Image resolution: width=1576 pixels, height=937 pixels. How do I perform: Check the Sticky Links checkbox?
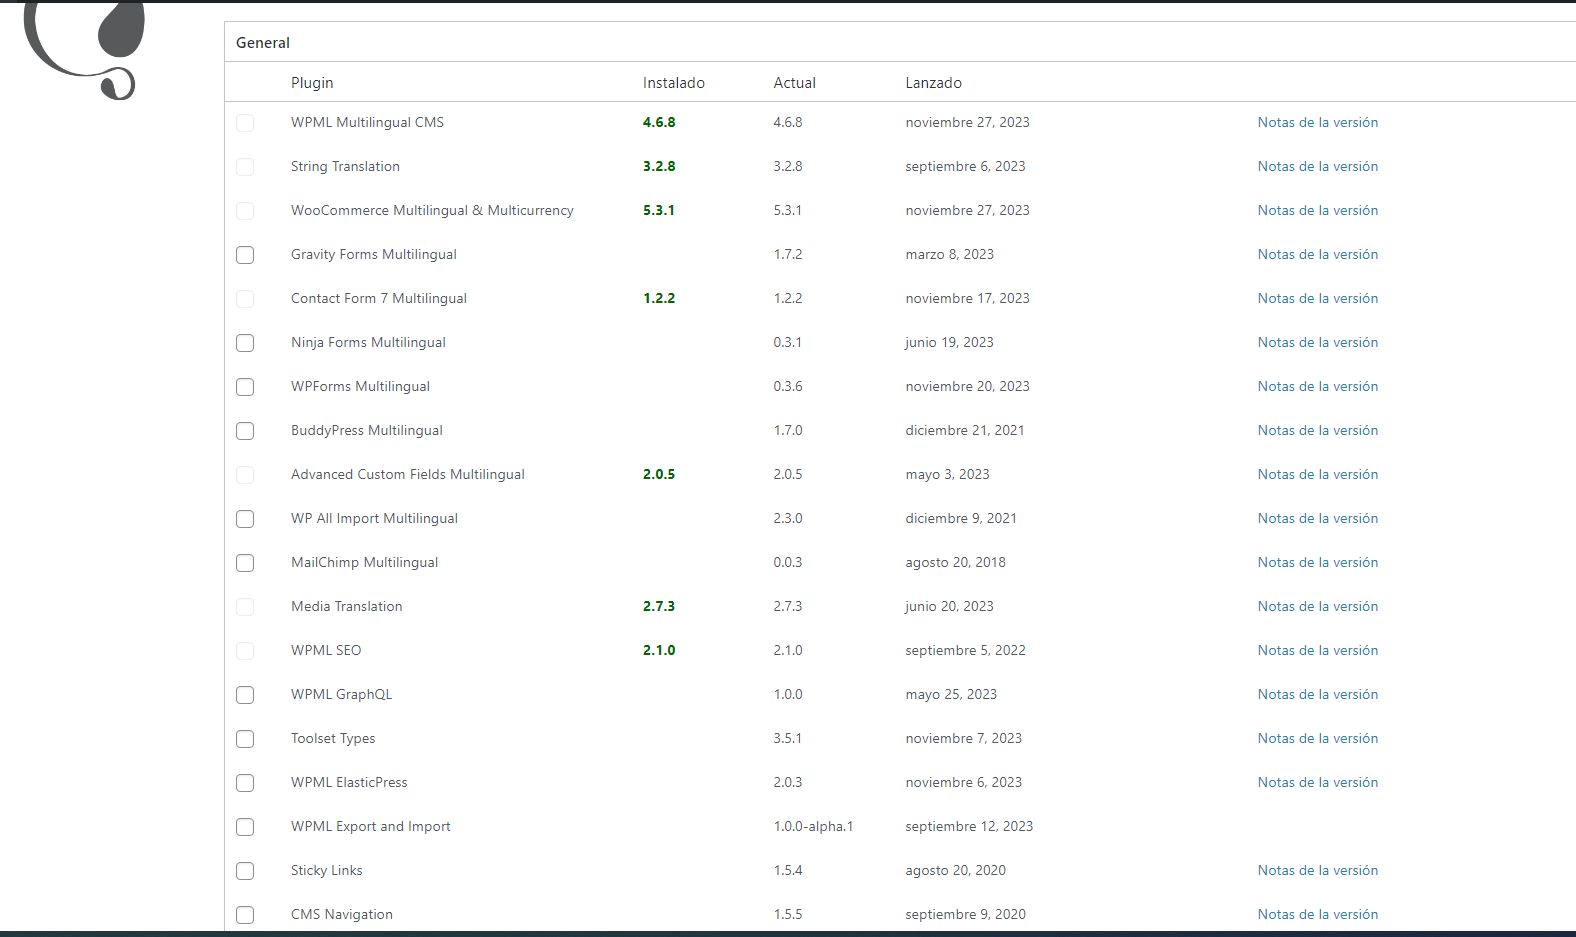(x=245, y=871)
